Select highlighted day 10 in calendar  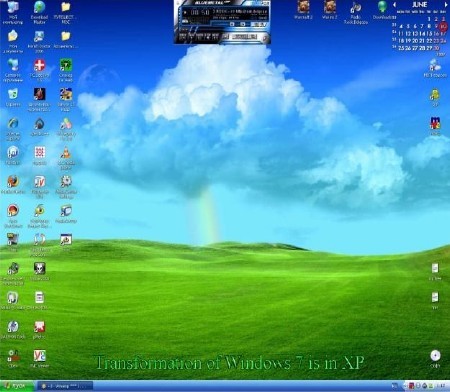coord(443,26)
